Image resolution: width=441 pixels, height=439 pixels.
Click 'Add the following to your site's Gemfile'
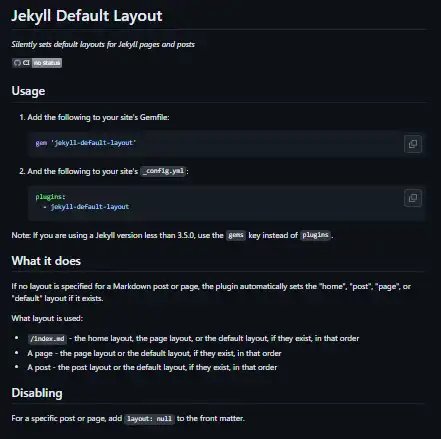(x=98, y=117)
